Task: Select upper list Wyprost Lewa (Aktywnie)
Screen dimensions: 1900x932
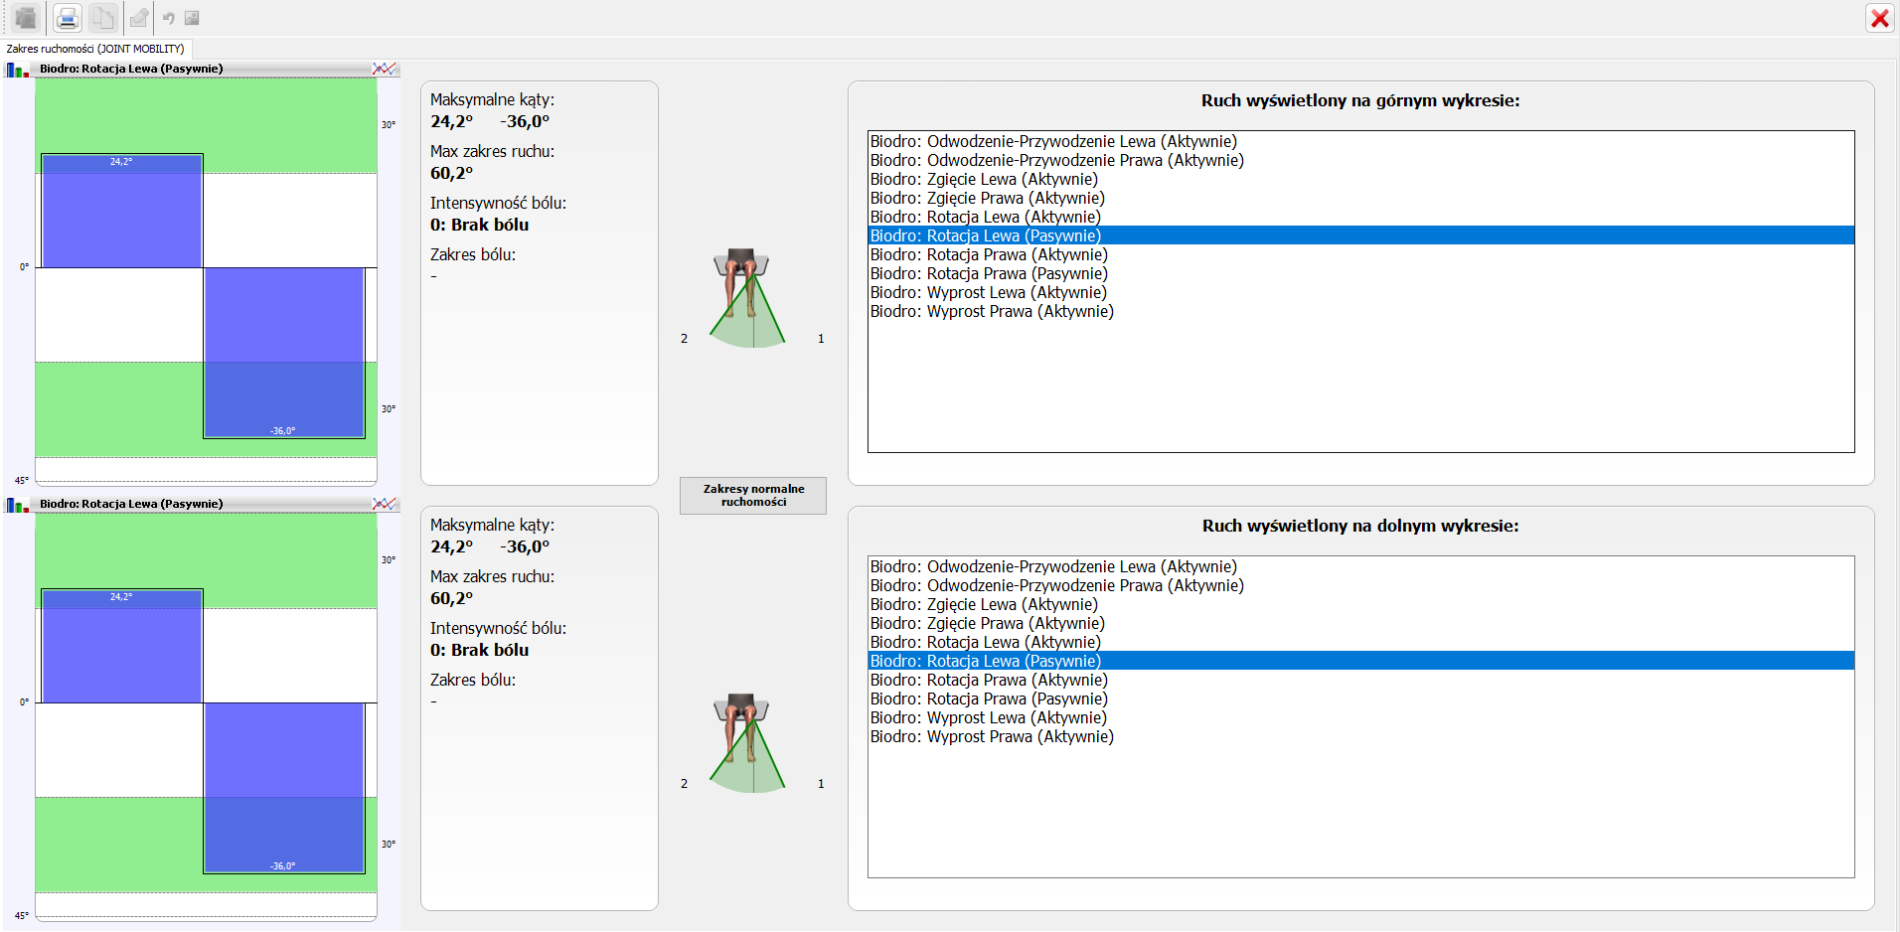Action: pyautogui.click(x=1361, y=293)
